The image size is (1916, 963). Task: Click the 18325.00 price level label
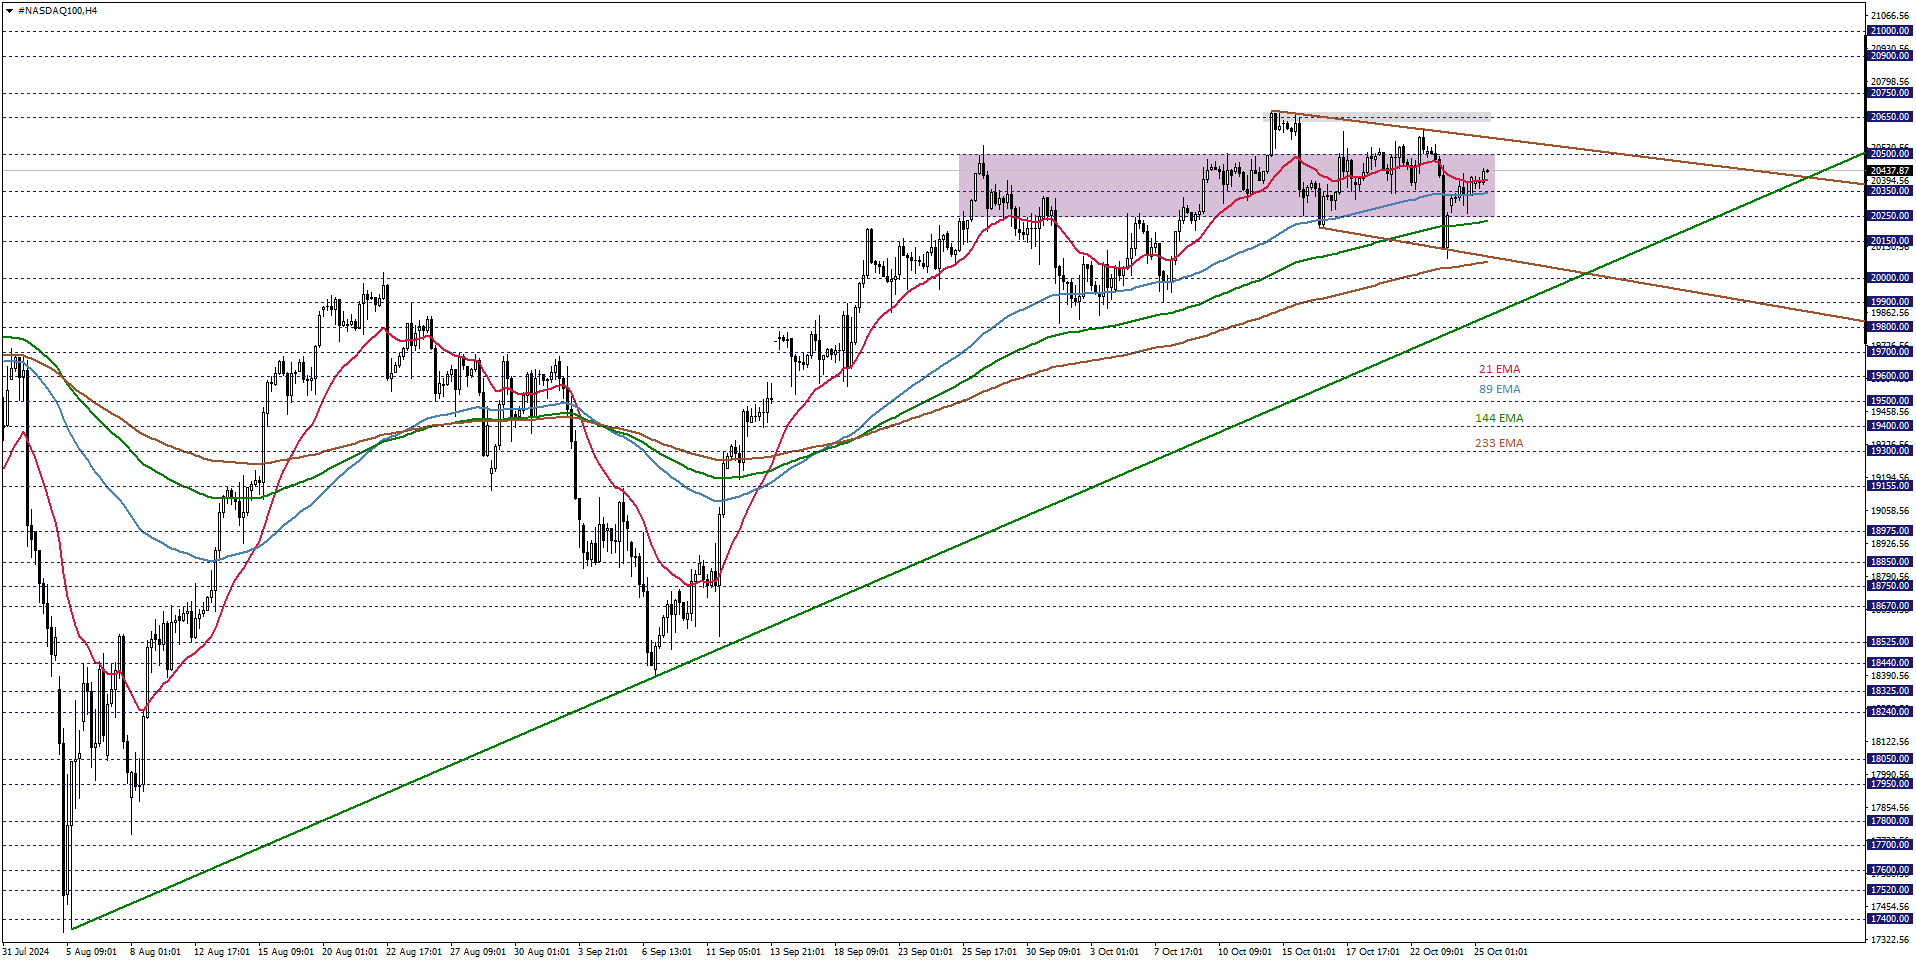1890,691
